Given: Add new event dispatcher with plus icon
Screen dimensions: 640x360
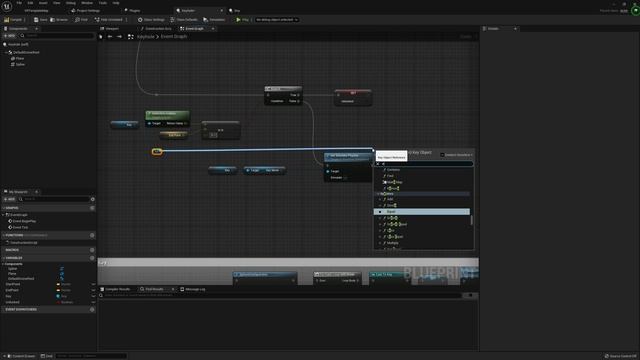Looking at the screenshot, I should tap(92, 309).
